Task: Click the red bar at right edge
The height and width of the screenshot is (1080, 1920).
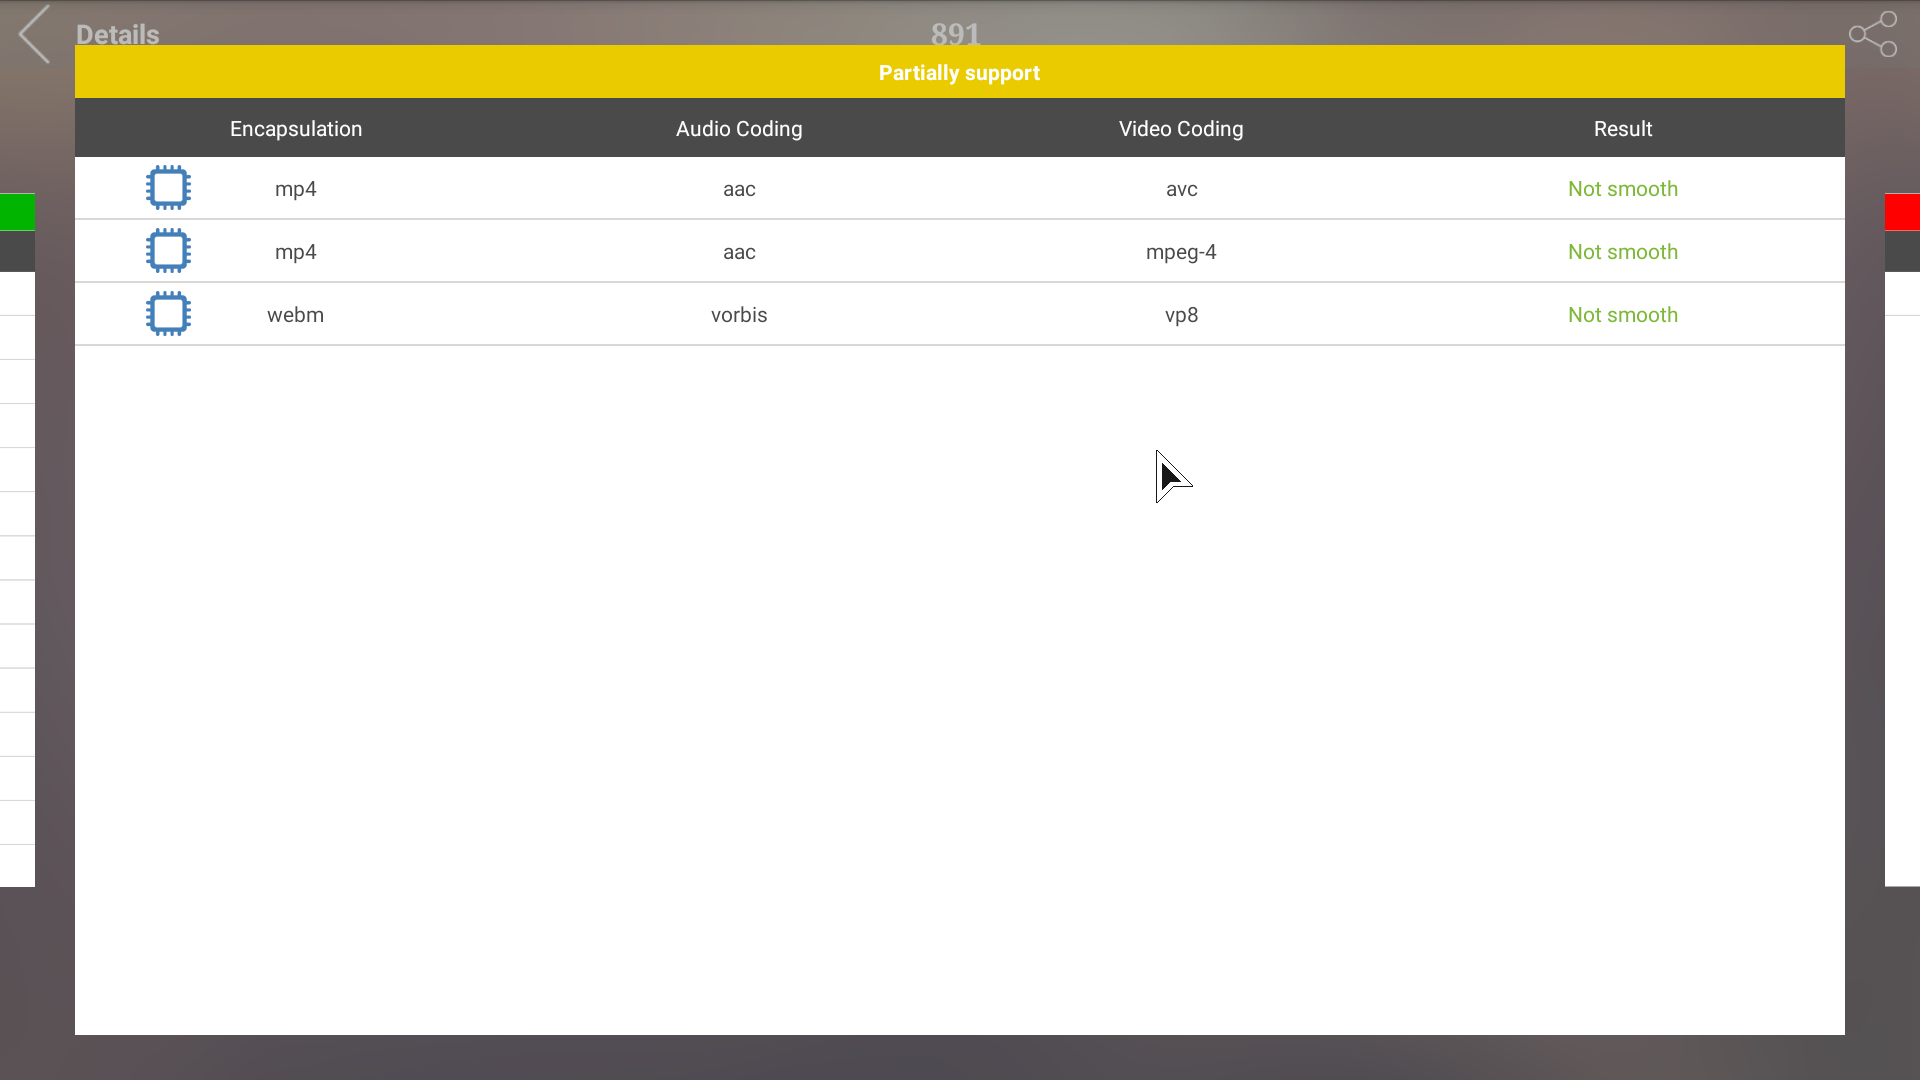Action: pos(1902,212)
